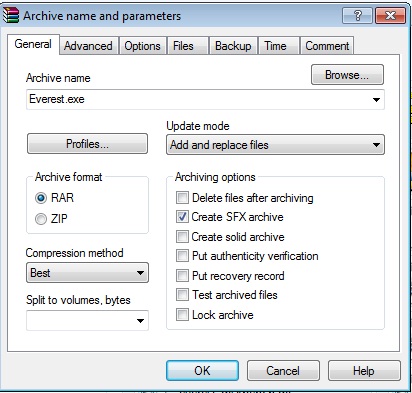This screenshot has height=393, width=412.
Task: Uncheck Create SFX archive
Action: (182, 217)
